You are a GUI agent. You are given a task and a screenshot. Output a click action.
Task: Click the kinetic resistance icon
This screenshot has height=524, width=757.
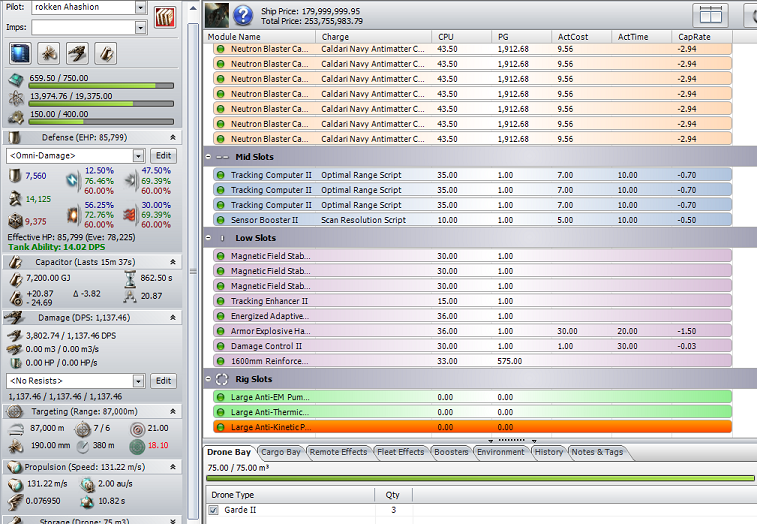tap(131, 180)
